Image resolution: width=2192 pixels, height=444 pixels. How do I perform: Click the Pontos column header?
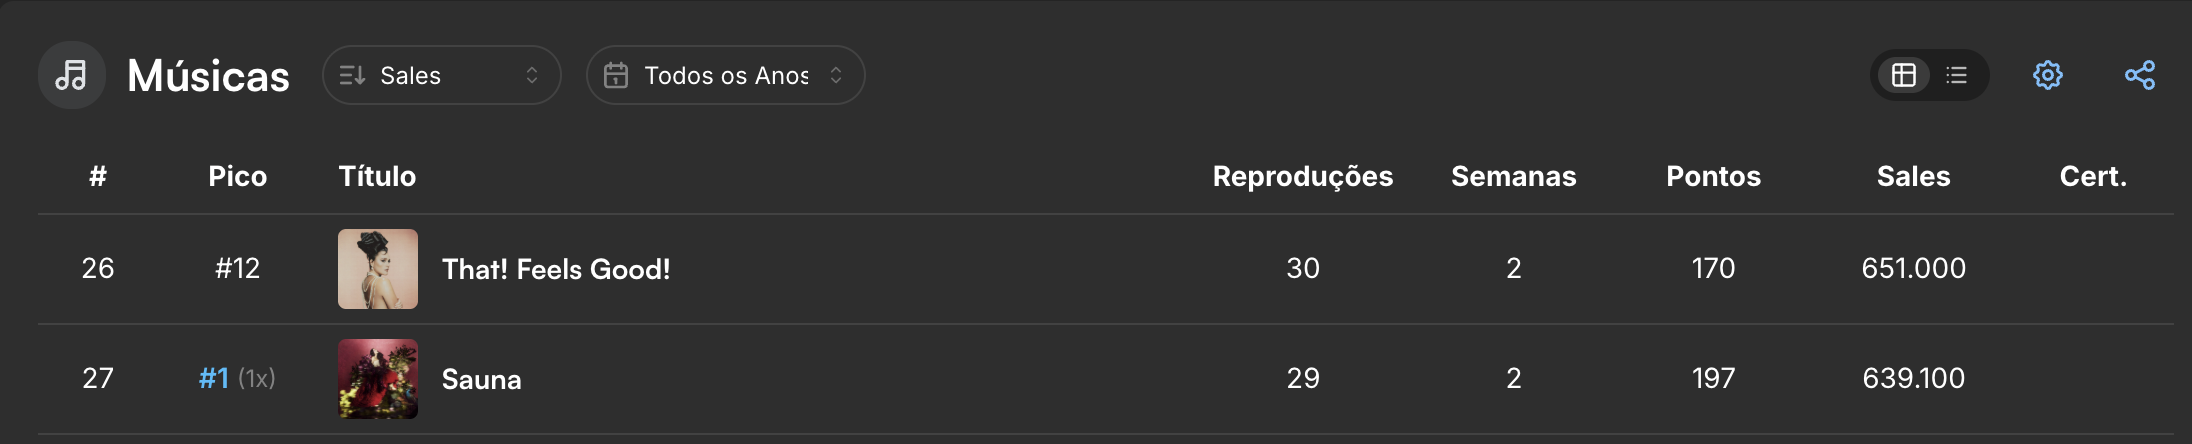pos(1713,176)
